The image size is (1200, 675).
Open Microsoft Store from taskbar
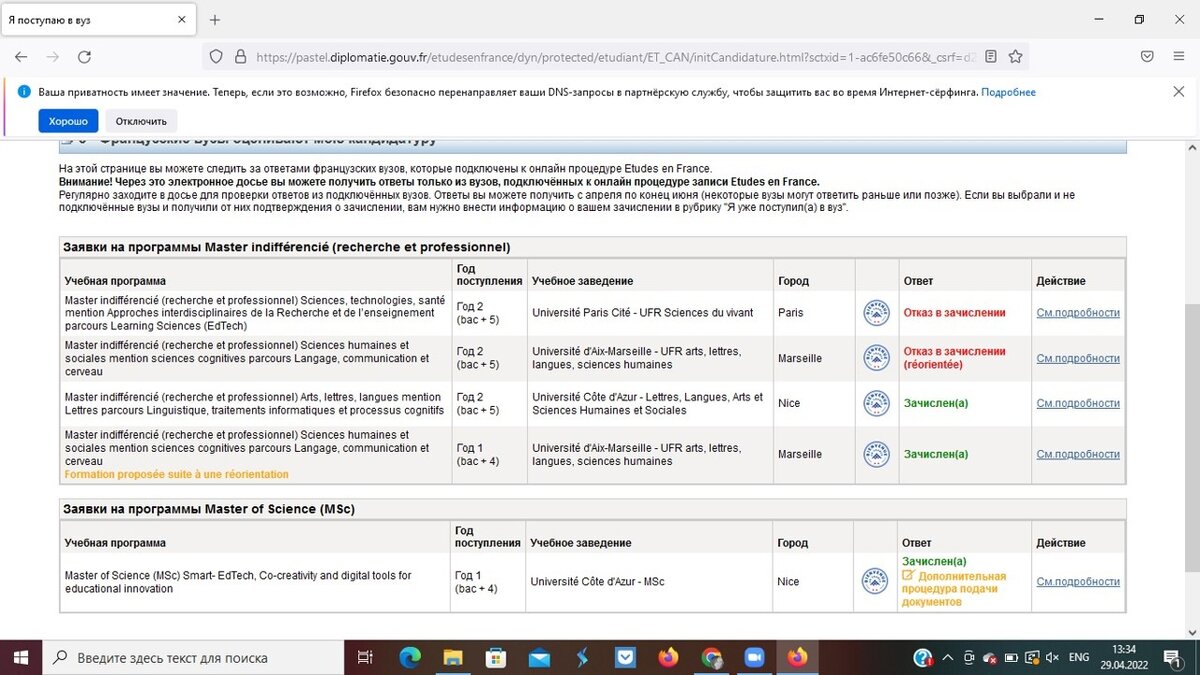(497, 657)
